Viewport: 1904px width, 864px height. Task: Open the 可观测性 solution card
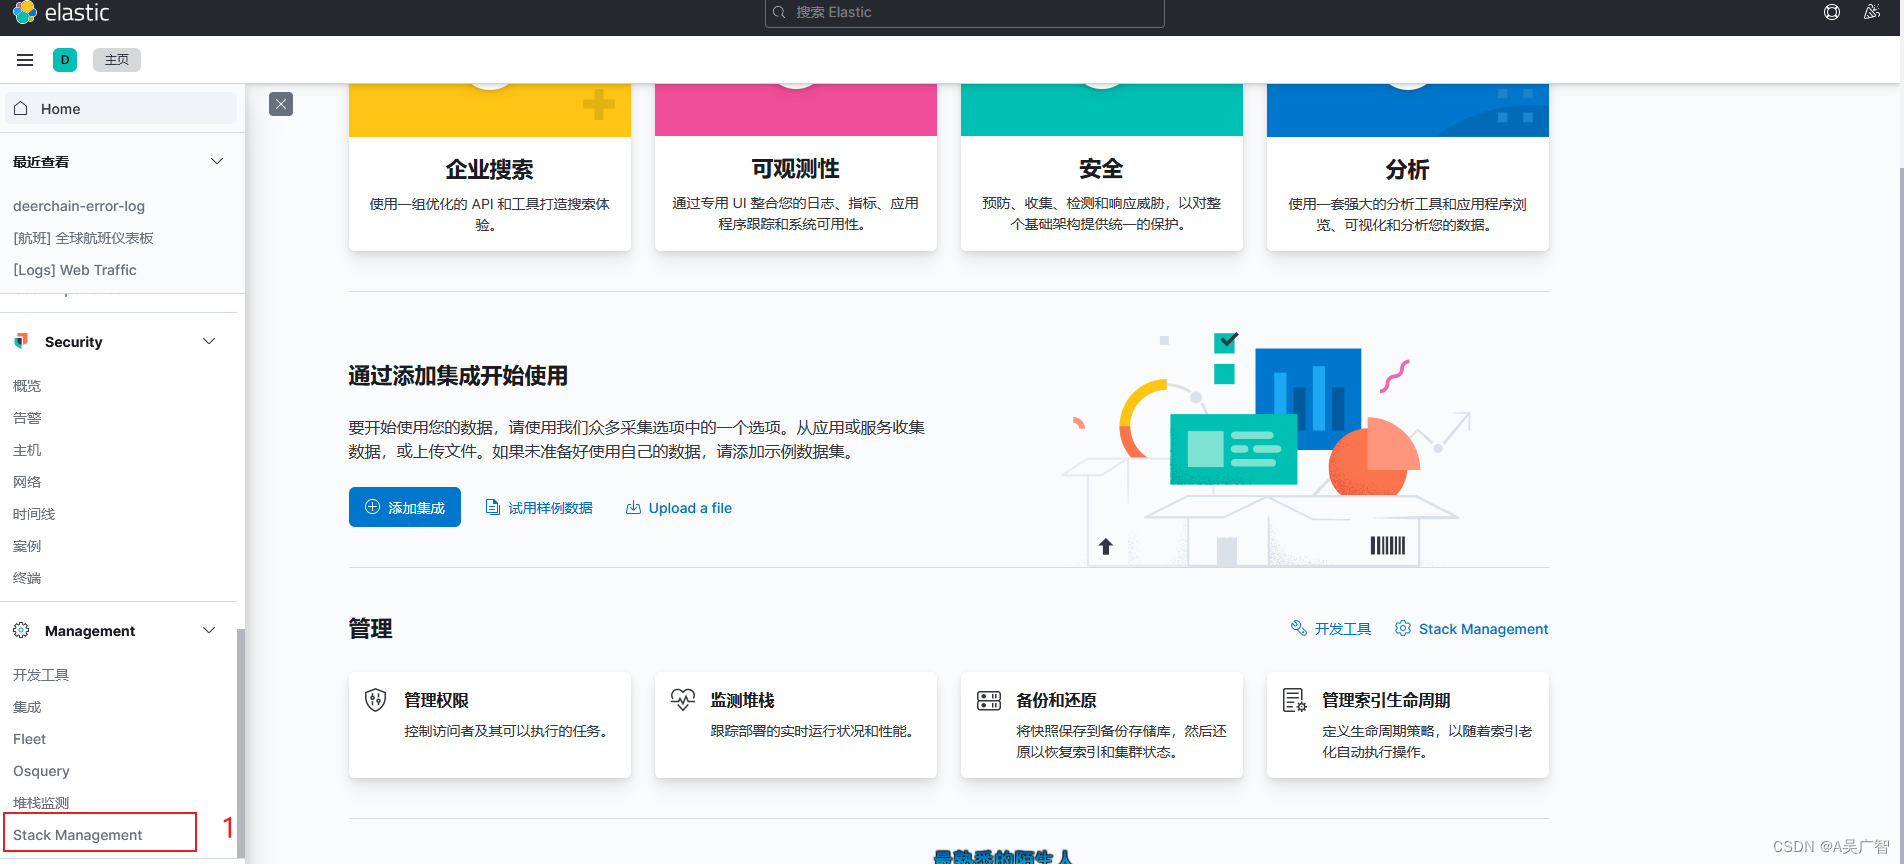pos(796,168)
